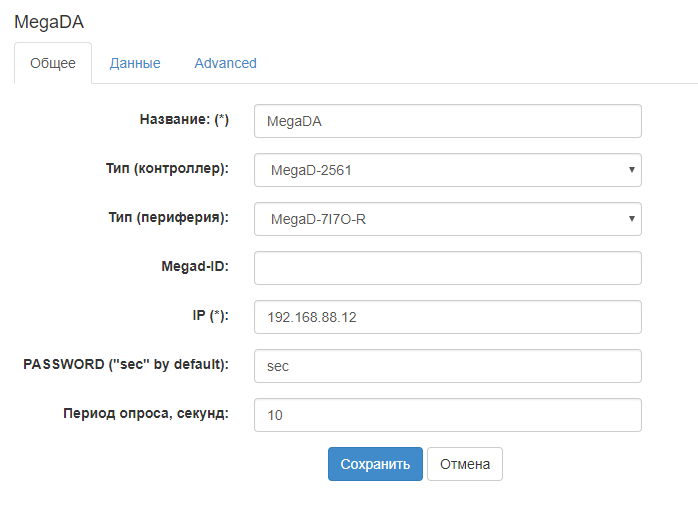The width and height of the screenshot is (698, 532).
Task: Expand the Тип (периферия) dropdown
Action: [447, 219]
